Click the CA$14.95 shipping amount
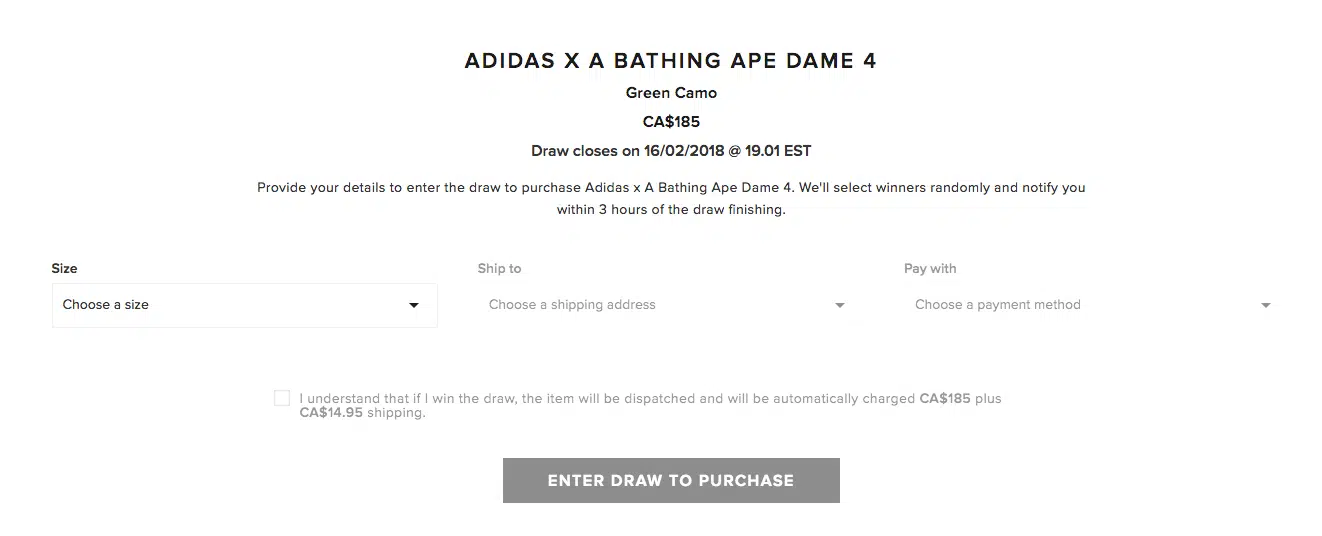The image size is (1322, 536). pyautogui.click(x=331, y=412)
